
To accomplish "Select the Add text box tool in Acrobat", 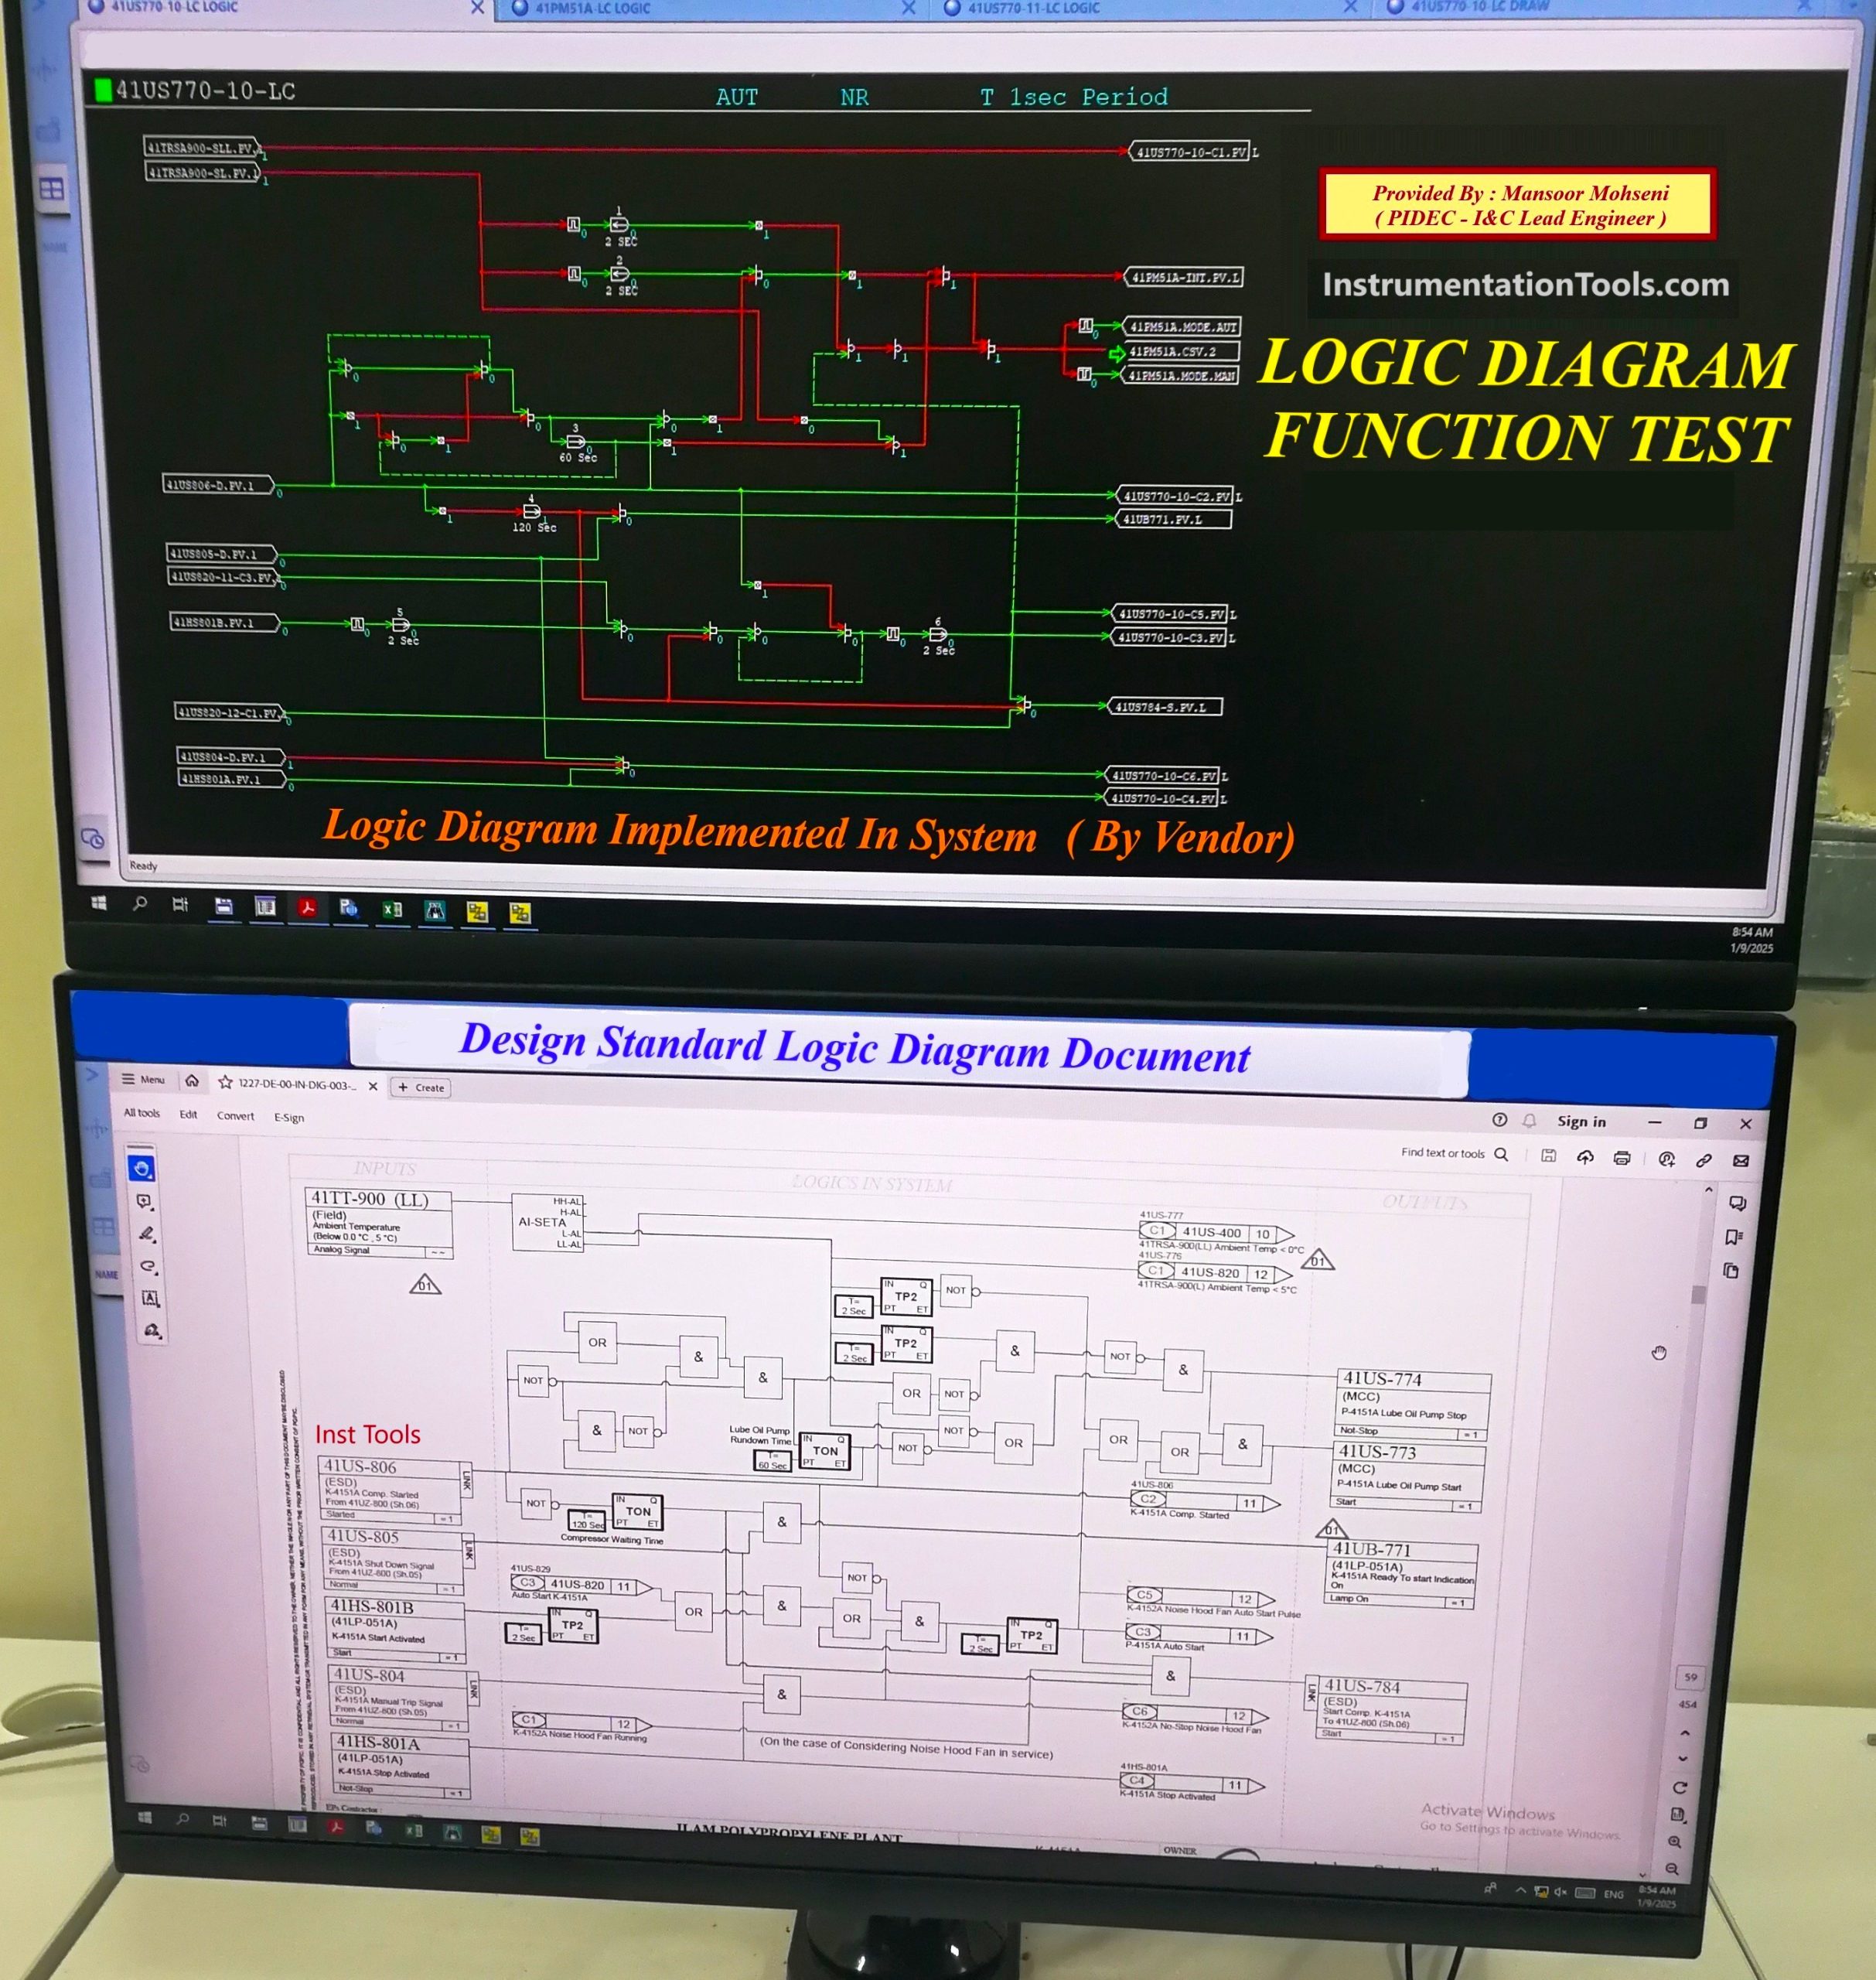I will [x=151, y=1298].
